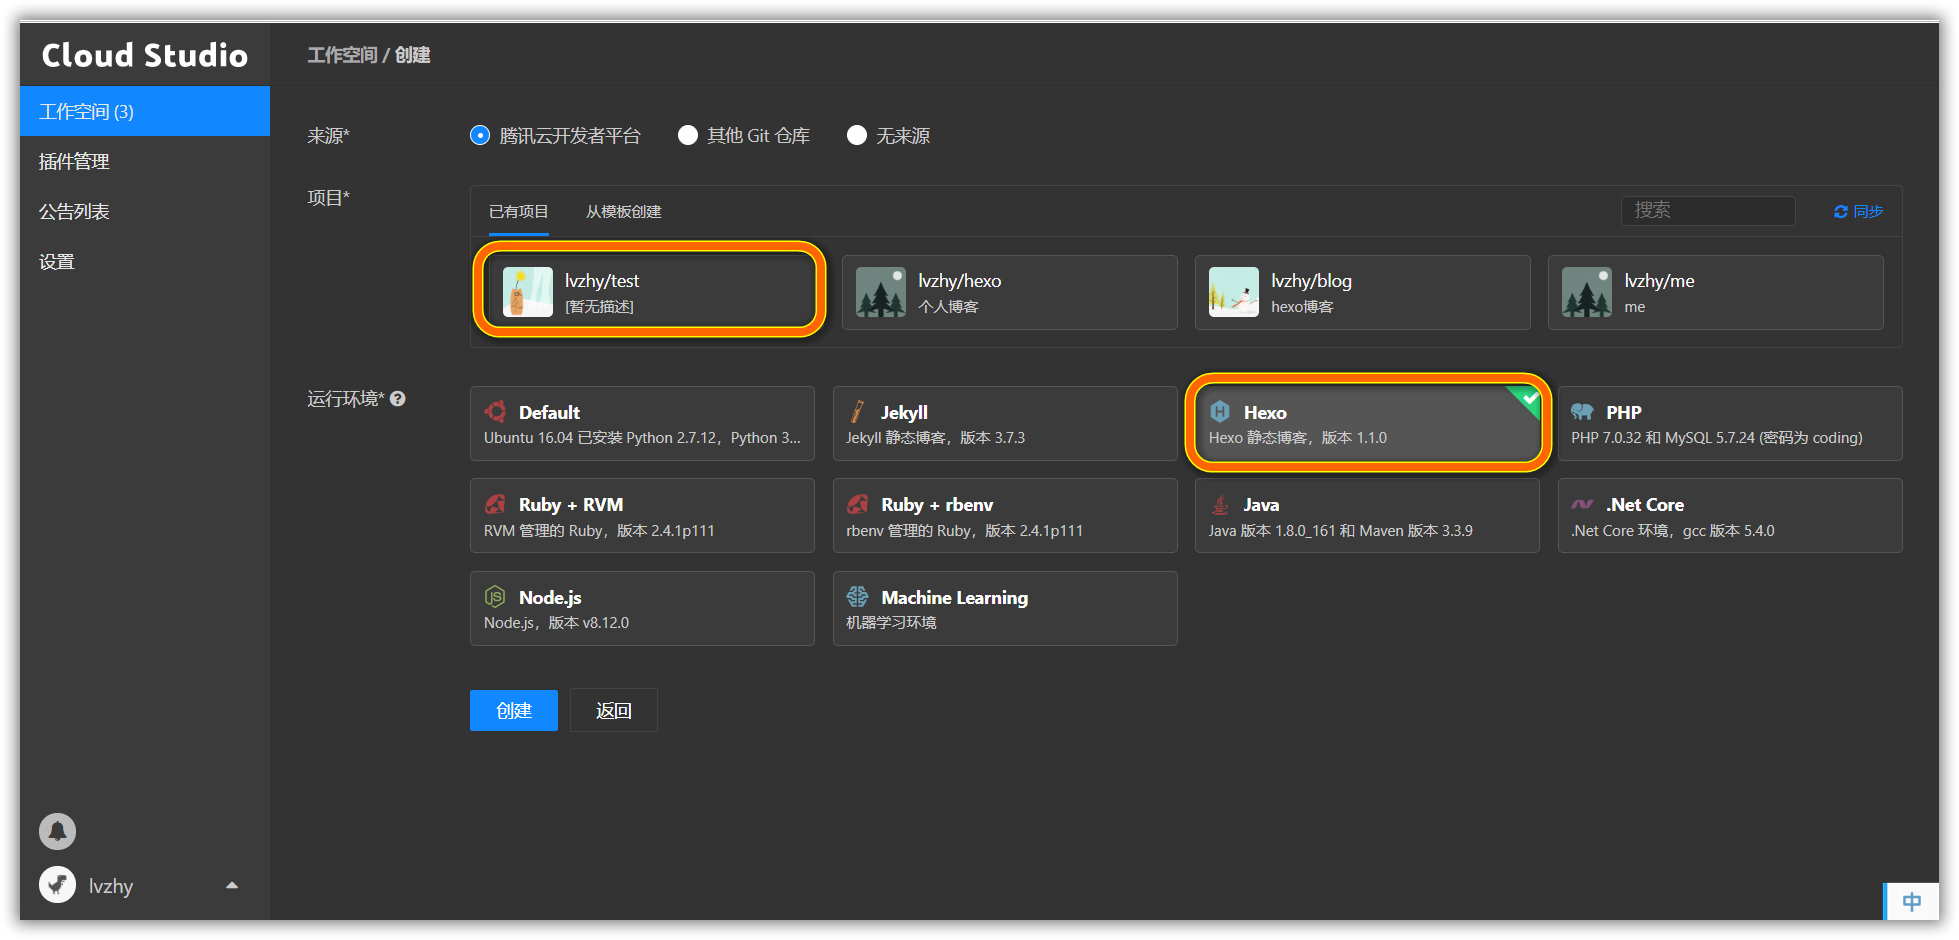This screenshot has width=1959, height=940.
Task: Click the 个人博客 project description
Action: [948, 307]
